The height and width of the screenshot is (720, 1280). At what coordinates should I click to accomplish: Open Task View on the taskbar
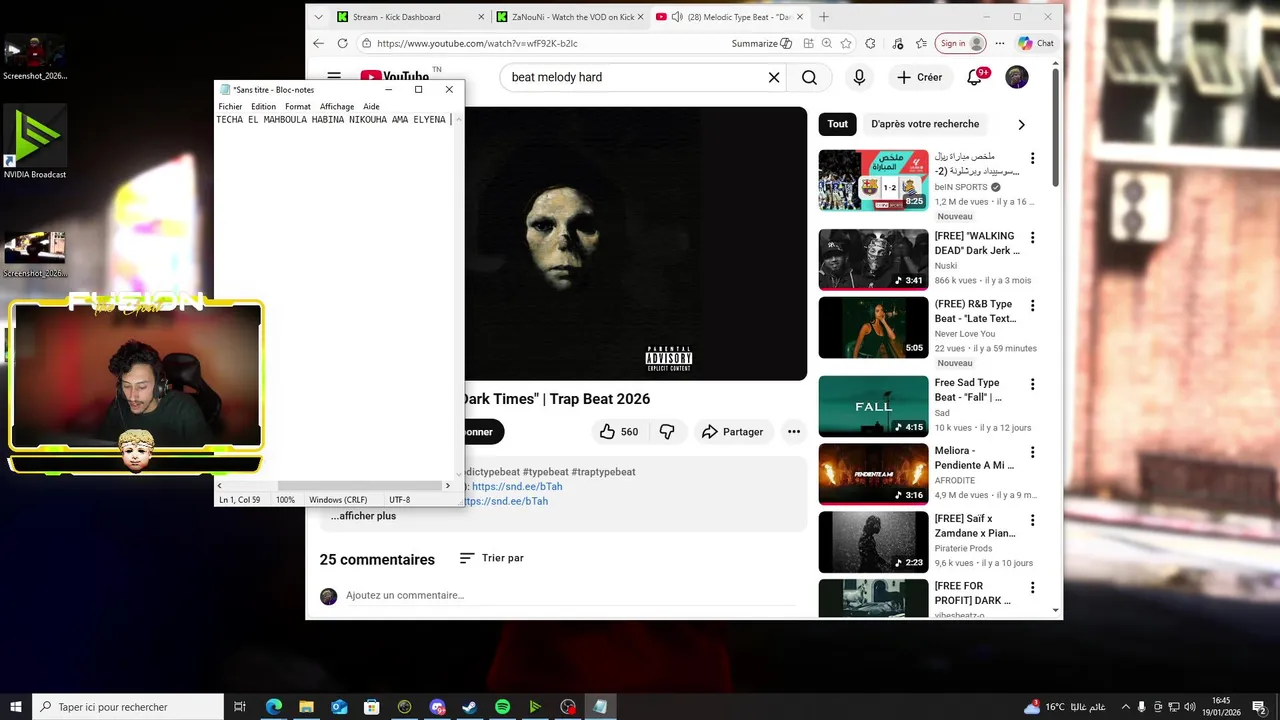tap(240, 707)
